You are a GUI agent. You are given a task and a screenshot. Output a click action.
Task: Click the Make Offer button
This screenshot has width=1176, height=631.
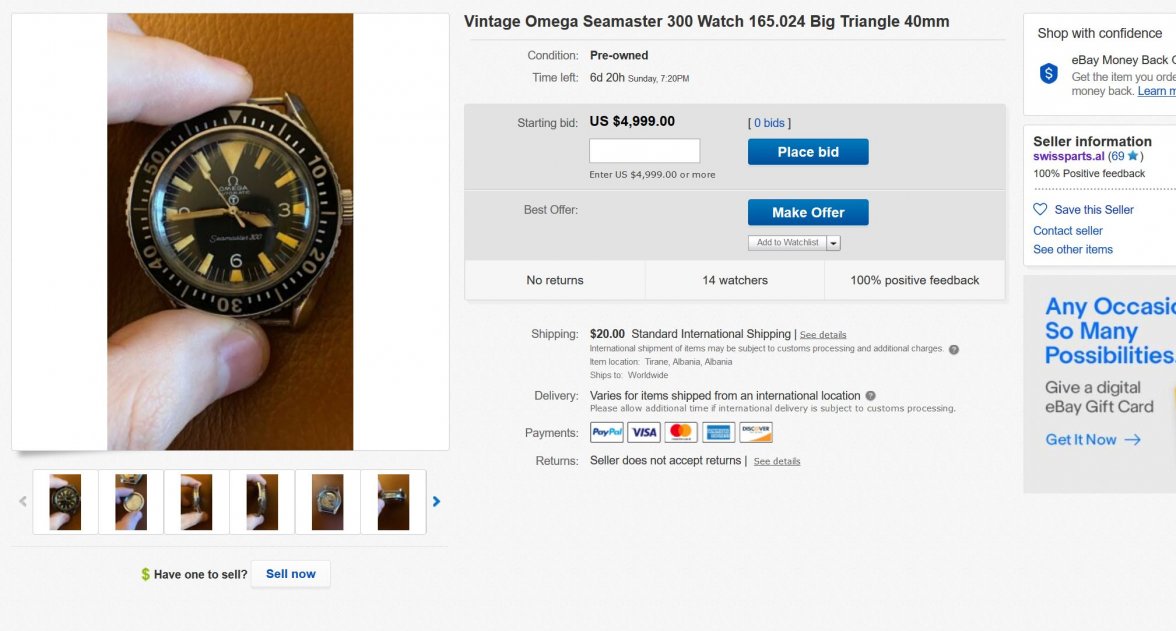coord(808,213)
